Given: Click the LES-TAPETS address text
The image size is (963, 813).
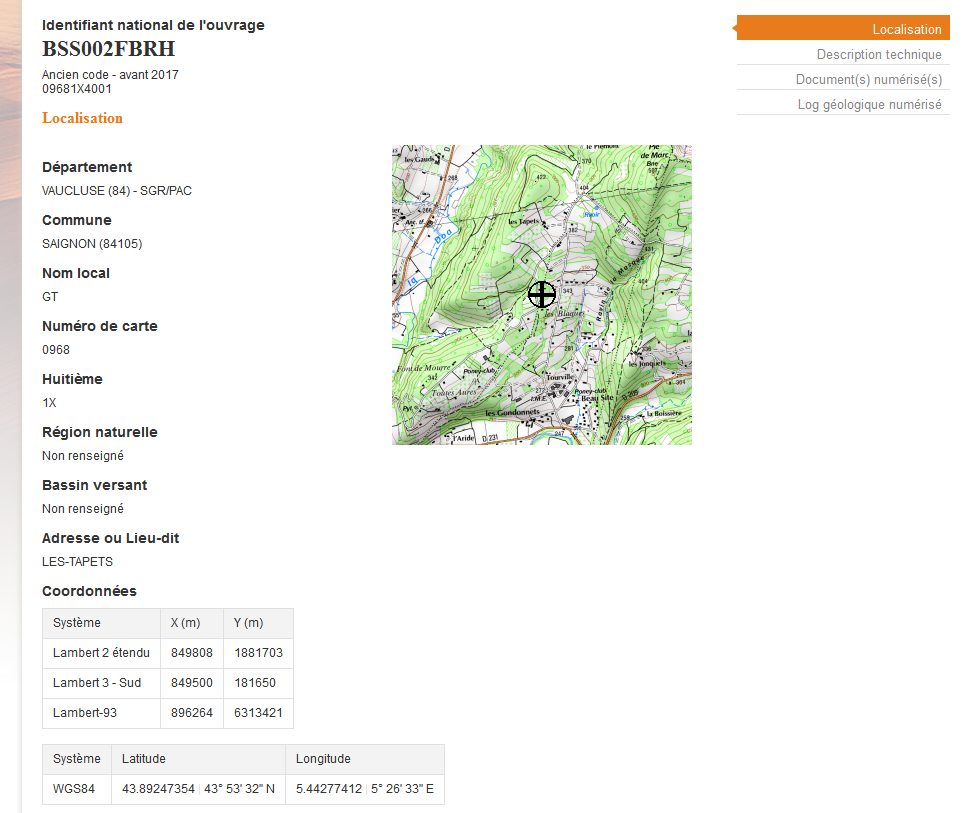Looking at the screenshot, I should click(77, 562).
